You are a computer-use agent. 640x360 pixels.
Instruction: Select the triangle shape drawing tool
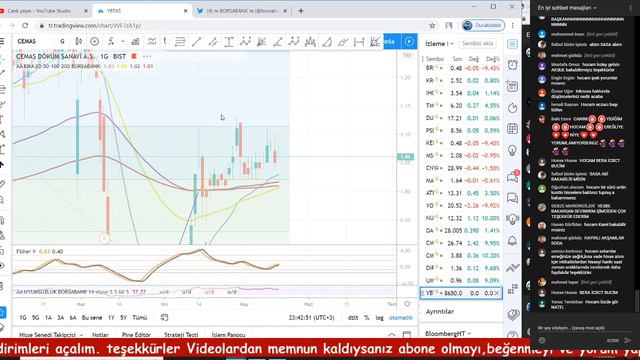coord(327,42)
